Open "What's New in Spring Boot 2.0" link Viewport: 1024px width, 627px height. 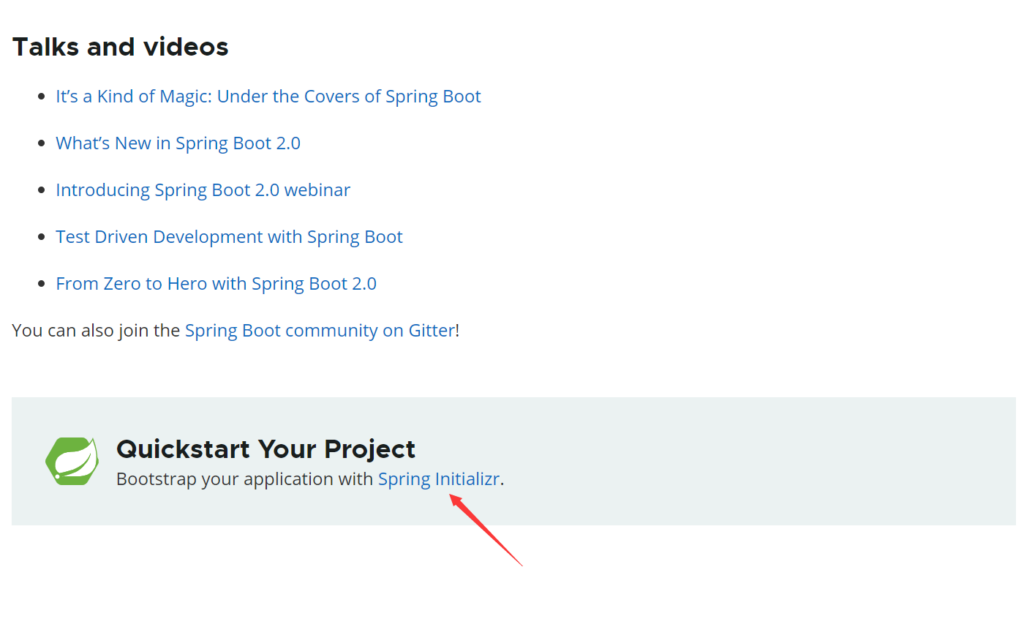(178, 143)
